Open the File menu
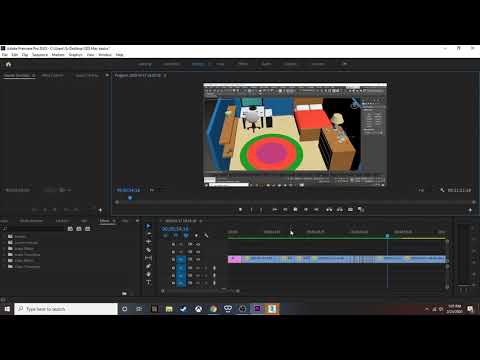The width and height of the screenshot is (480, 360). pos(5,55)
